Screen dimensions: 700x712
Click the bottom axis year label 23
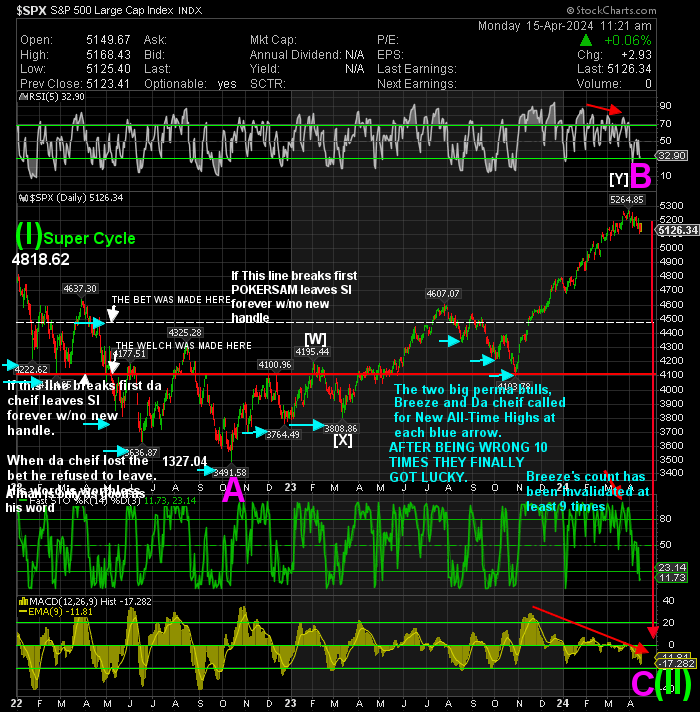(290, 703)
